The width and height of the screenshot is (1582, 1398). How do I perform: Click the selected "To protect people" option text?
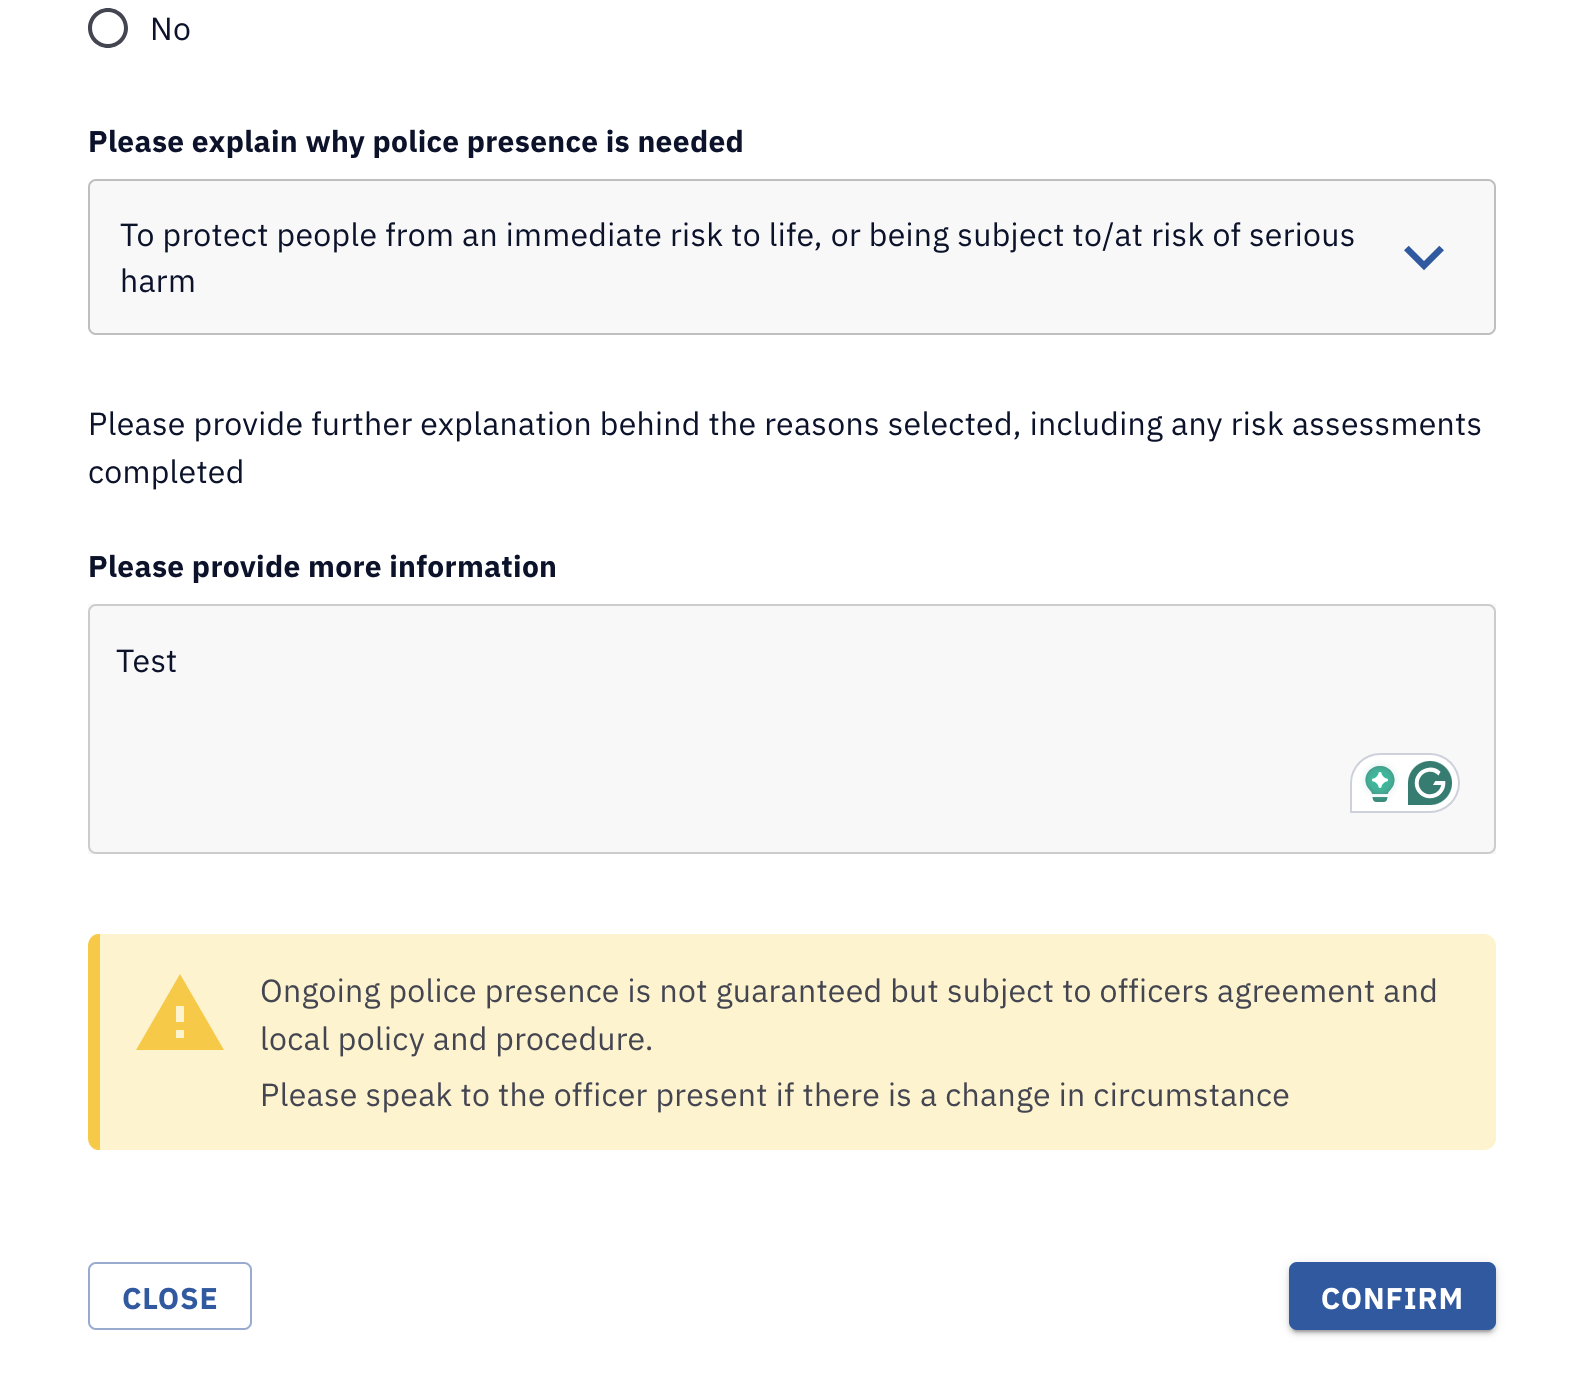click(x=737, y=258)
